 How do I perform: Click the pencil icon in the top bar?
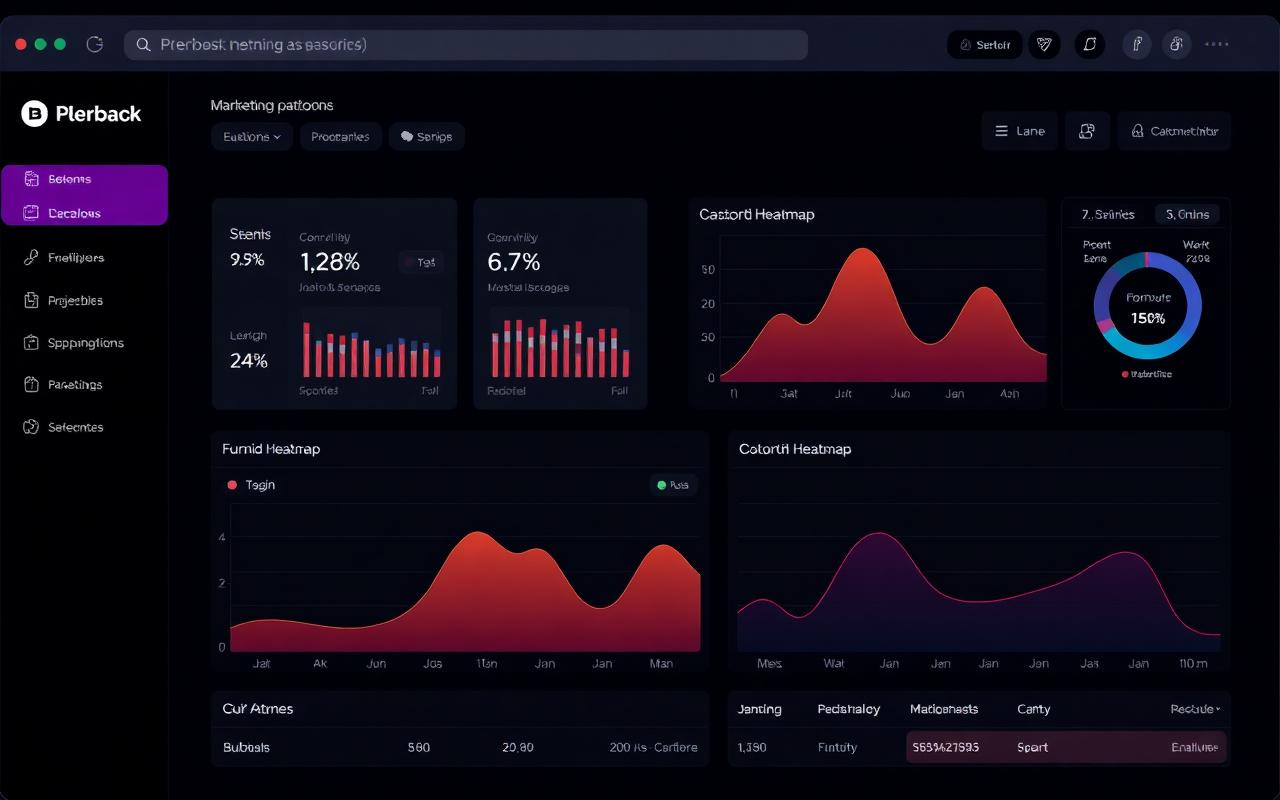[x=1136, y=44]
